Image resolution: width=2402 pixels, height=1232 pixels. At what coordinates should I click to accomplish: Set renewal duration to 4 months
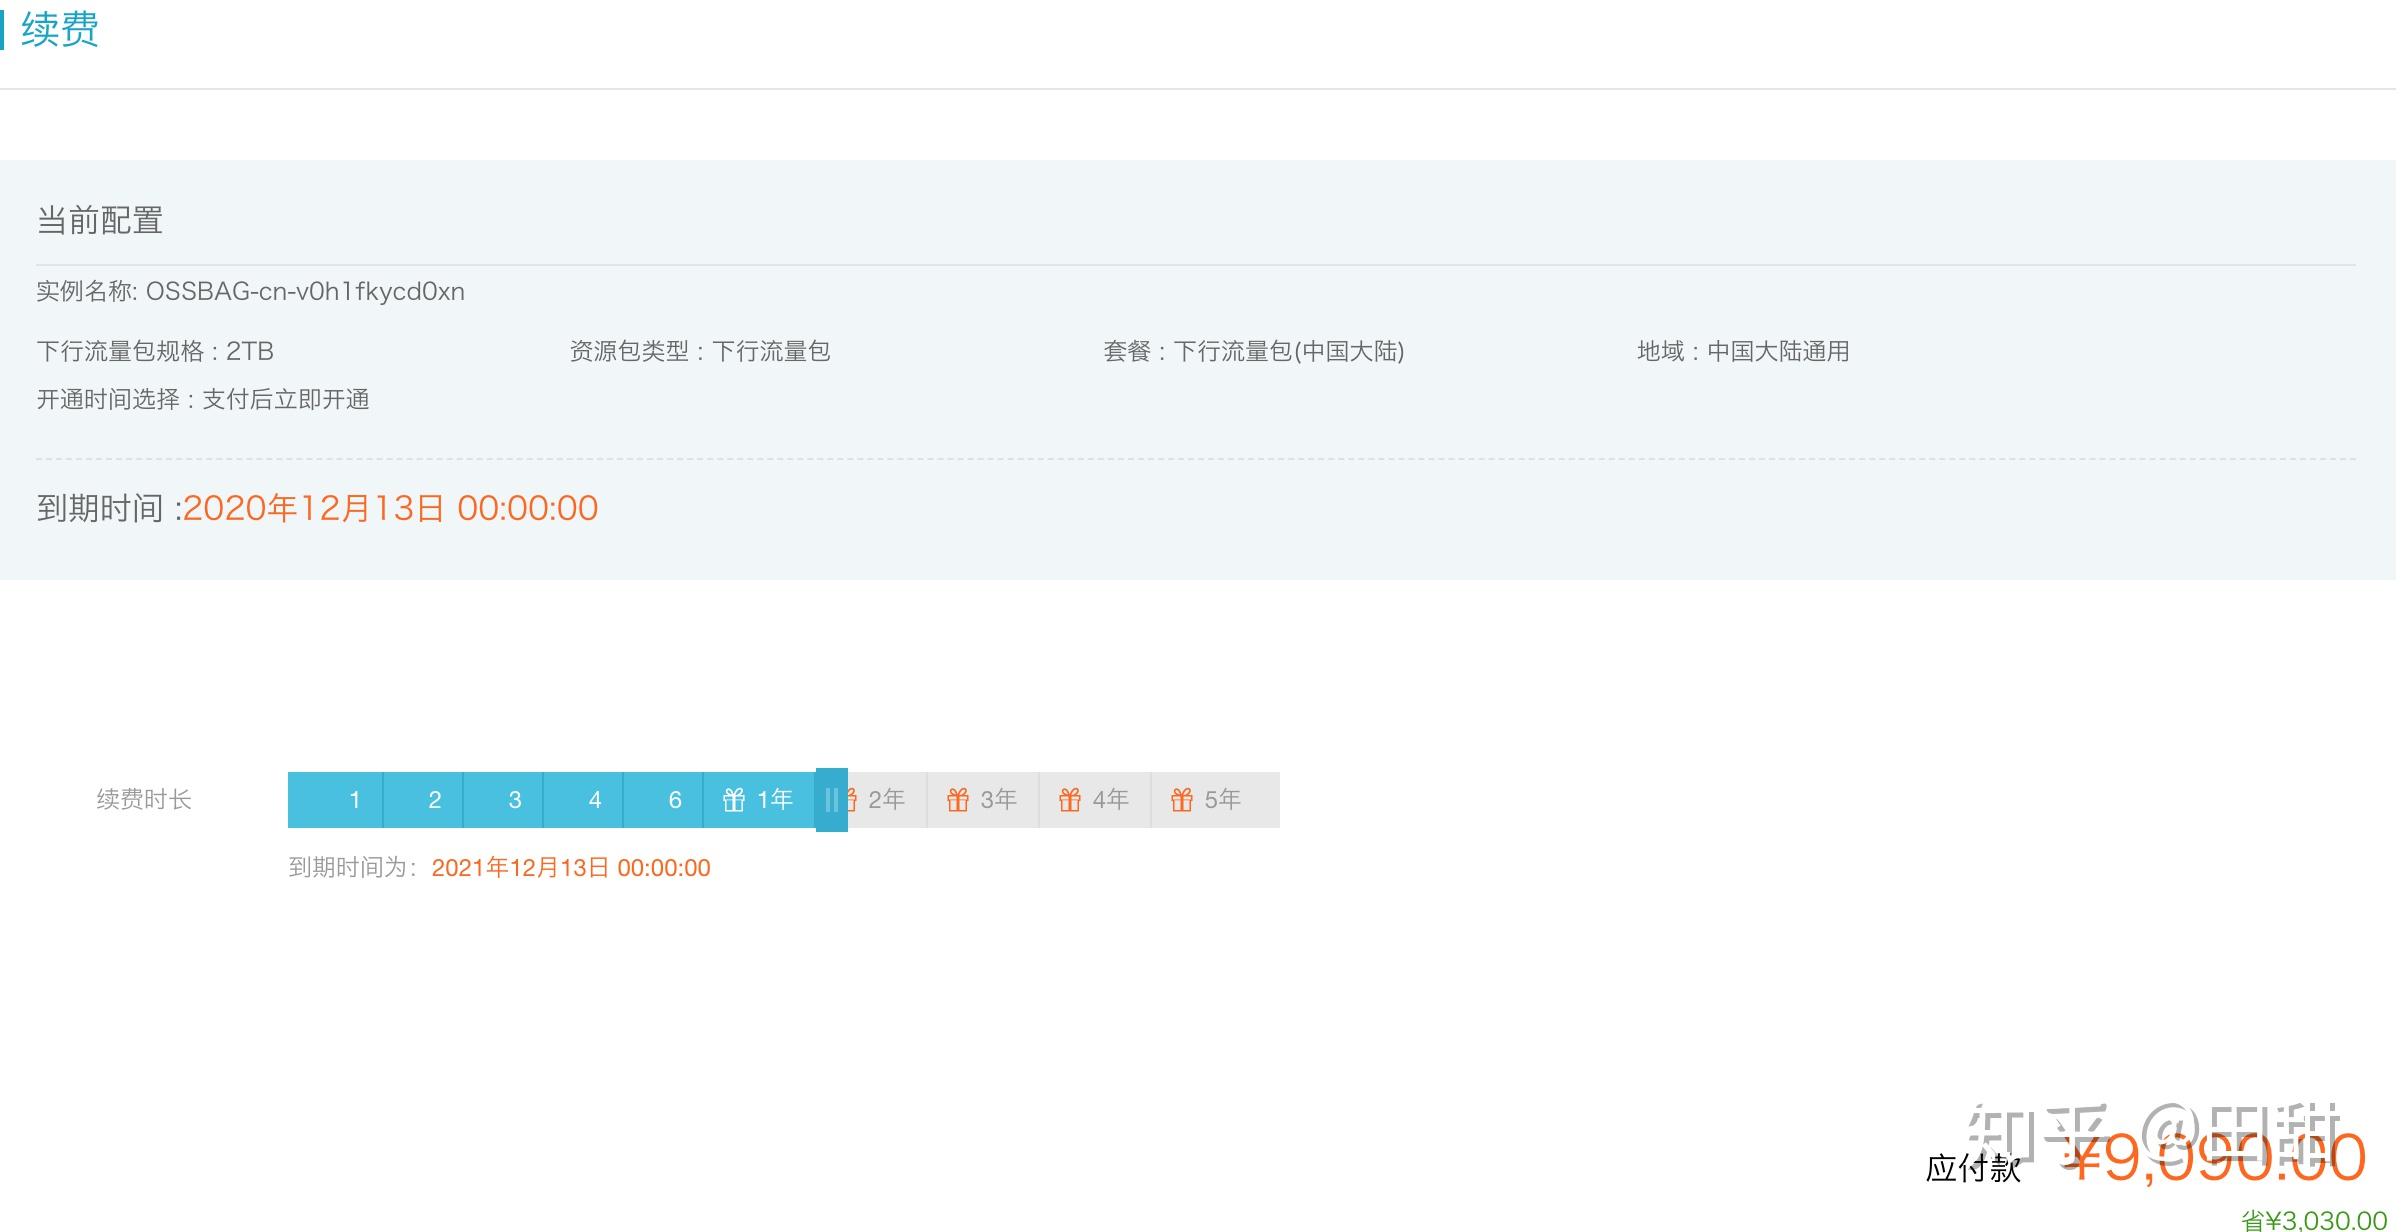594,800
